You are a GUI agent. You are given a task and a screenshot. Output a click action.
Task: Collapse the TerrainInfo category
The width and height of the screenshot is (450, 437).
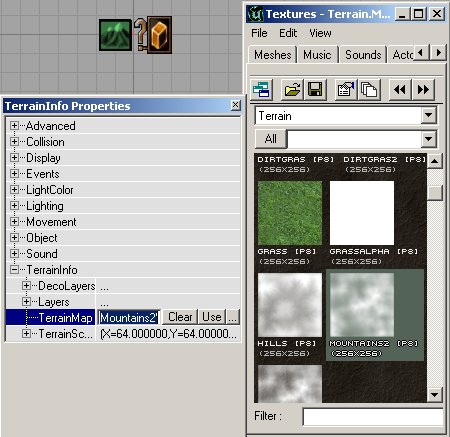[14, 270]
